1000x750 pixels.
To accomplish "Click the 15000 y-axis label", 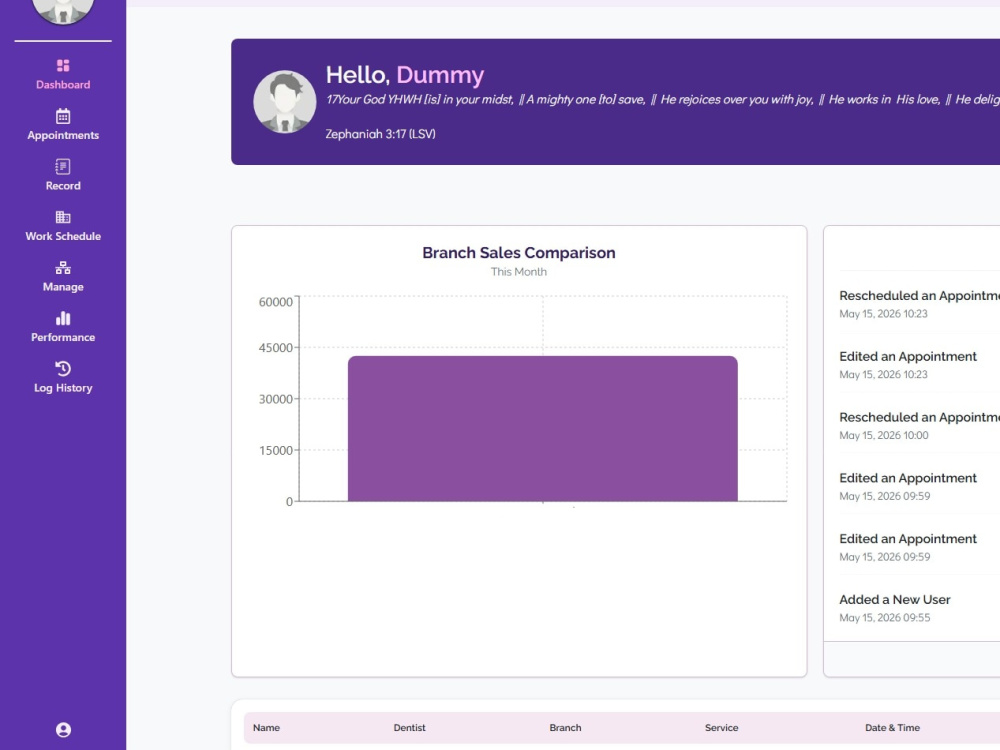I will pyautogui.click(x=276, y=450).
